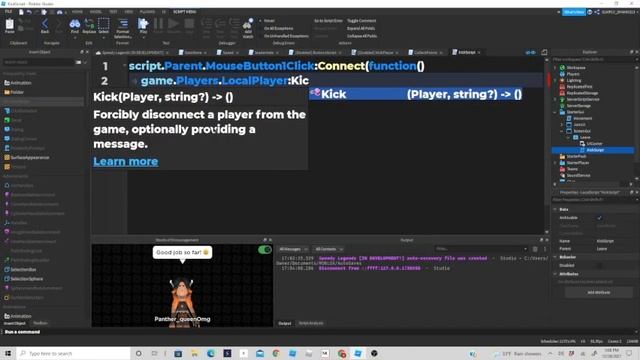The image size is (640, 360).
Task: Switch to the HOME ribbon tab
Action: (77, 12)
